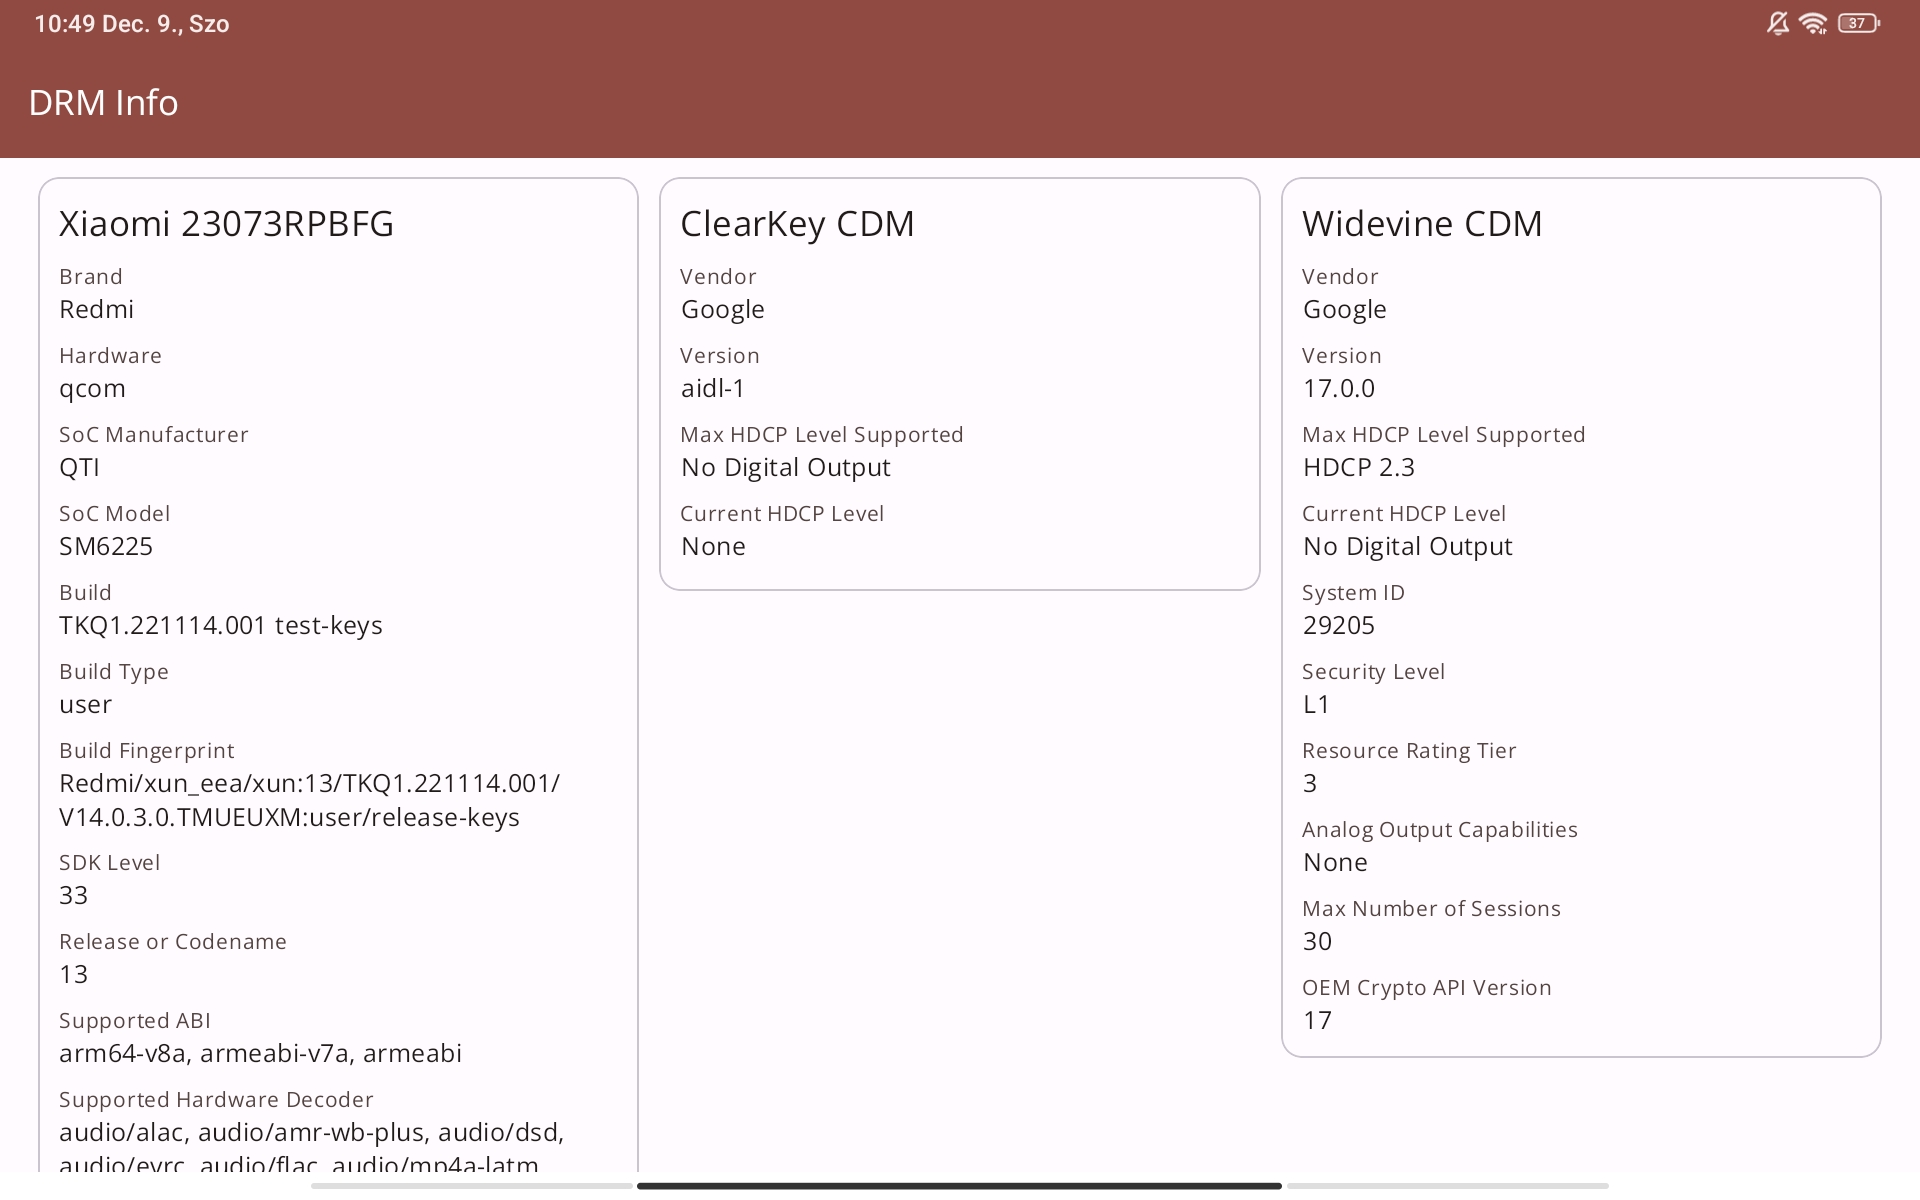Tap the Build Fingerprint value
Screen dimensions: 1920x1200
[x=309, y=800]
